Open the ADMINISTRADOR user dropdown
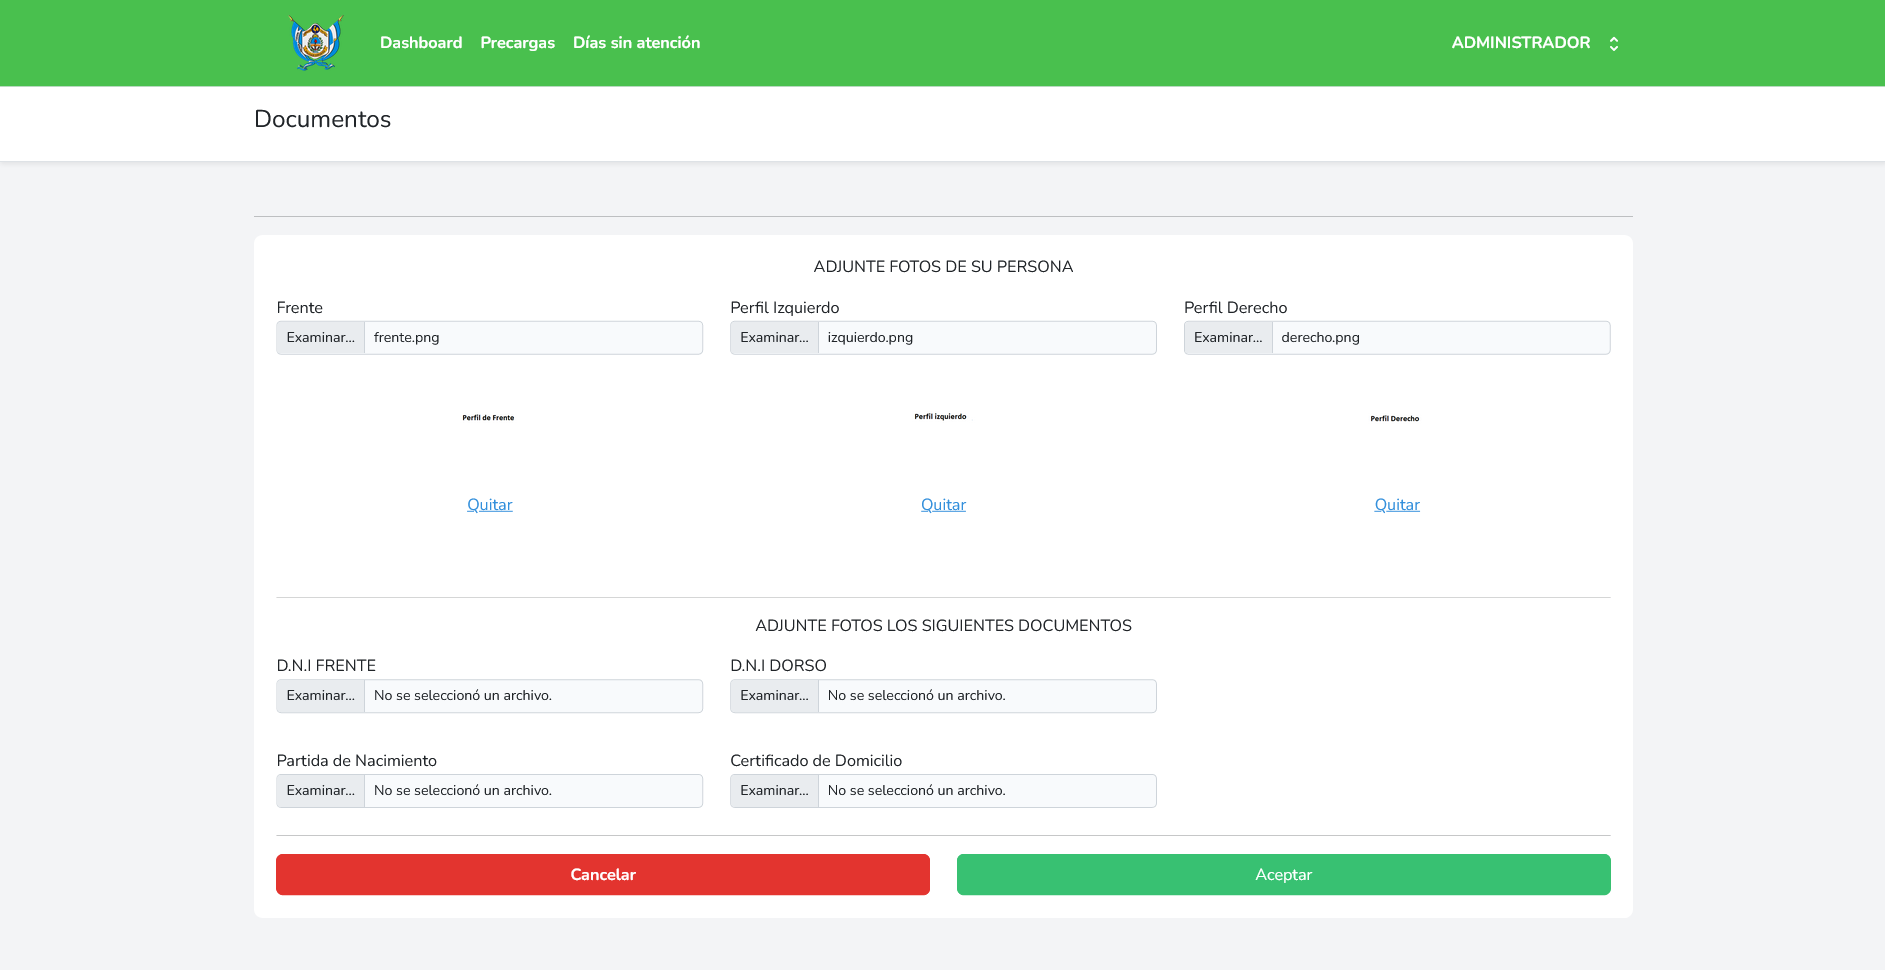Viewport: 1885px width, 970px height. tap(1520, 43)
